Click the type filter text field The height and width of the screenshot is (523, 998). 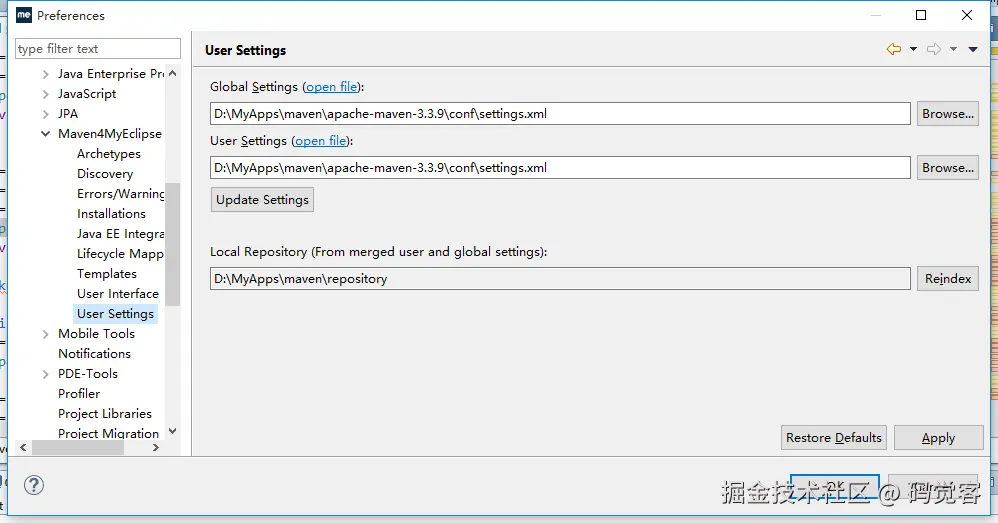click(97, 49)
